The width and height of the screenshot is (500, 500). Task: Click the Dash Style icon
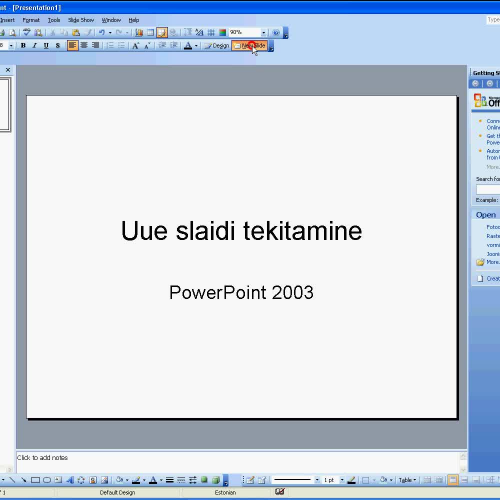(x=181, y=480)
